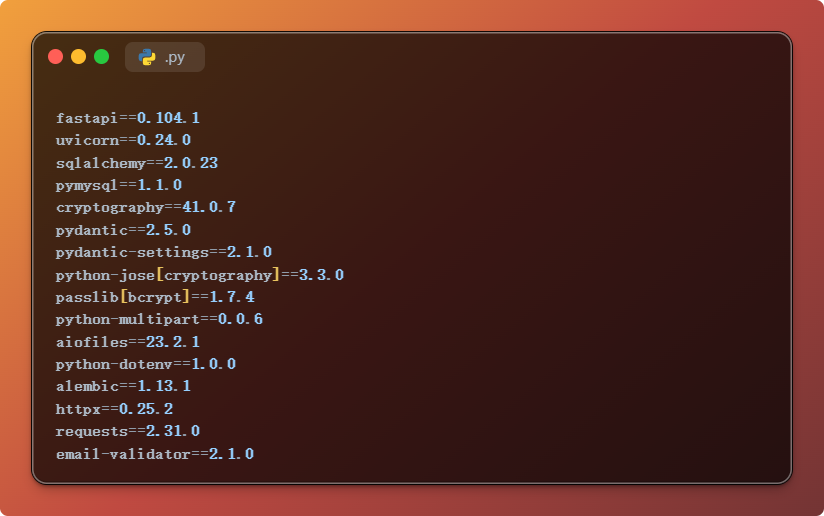
Task: Click the green maximize window dot
Action: coord(101,57)
